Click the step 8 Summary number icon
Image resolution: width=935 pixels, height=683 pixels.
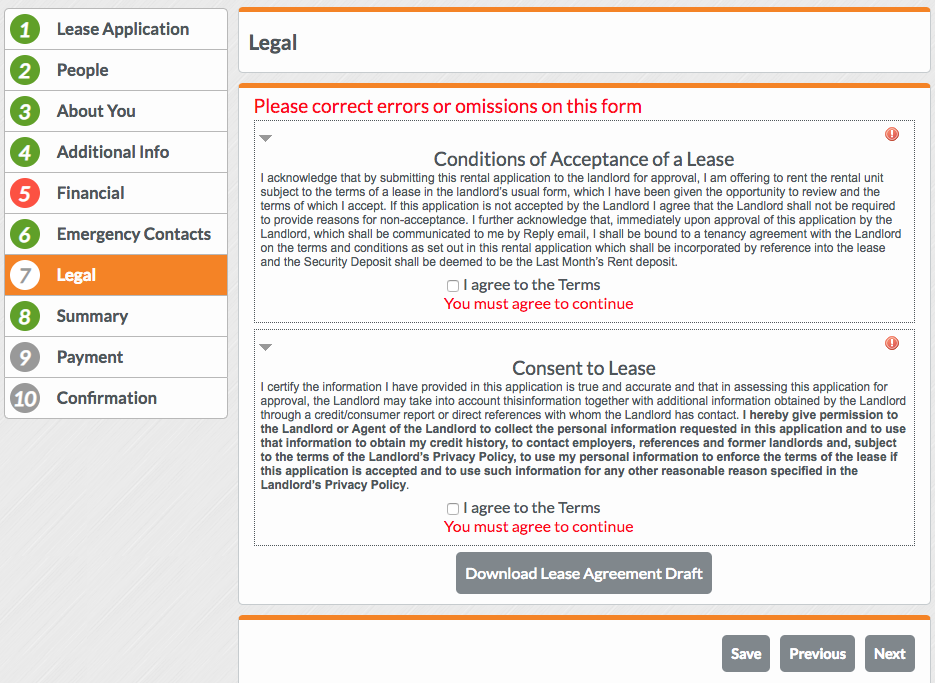coord(25,317)
